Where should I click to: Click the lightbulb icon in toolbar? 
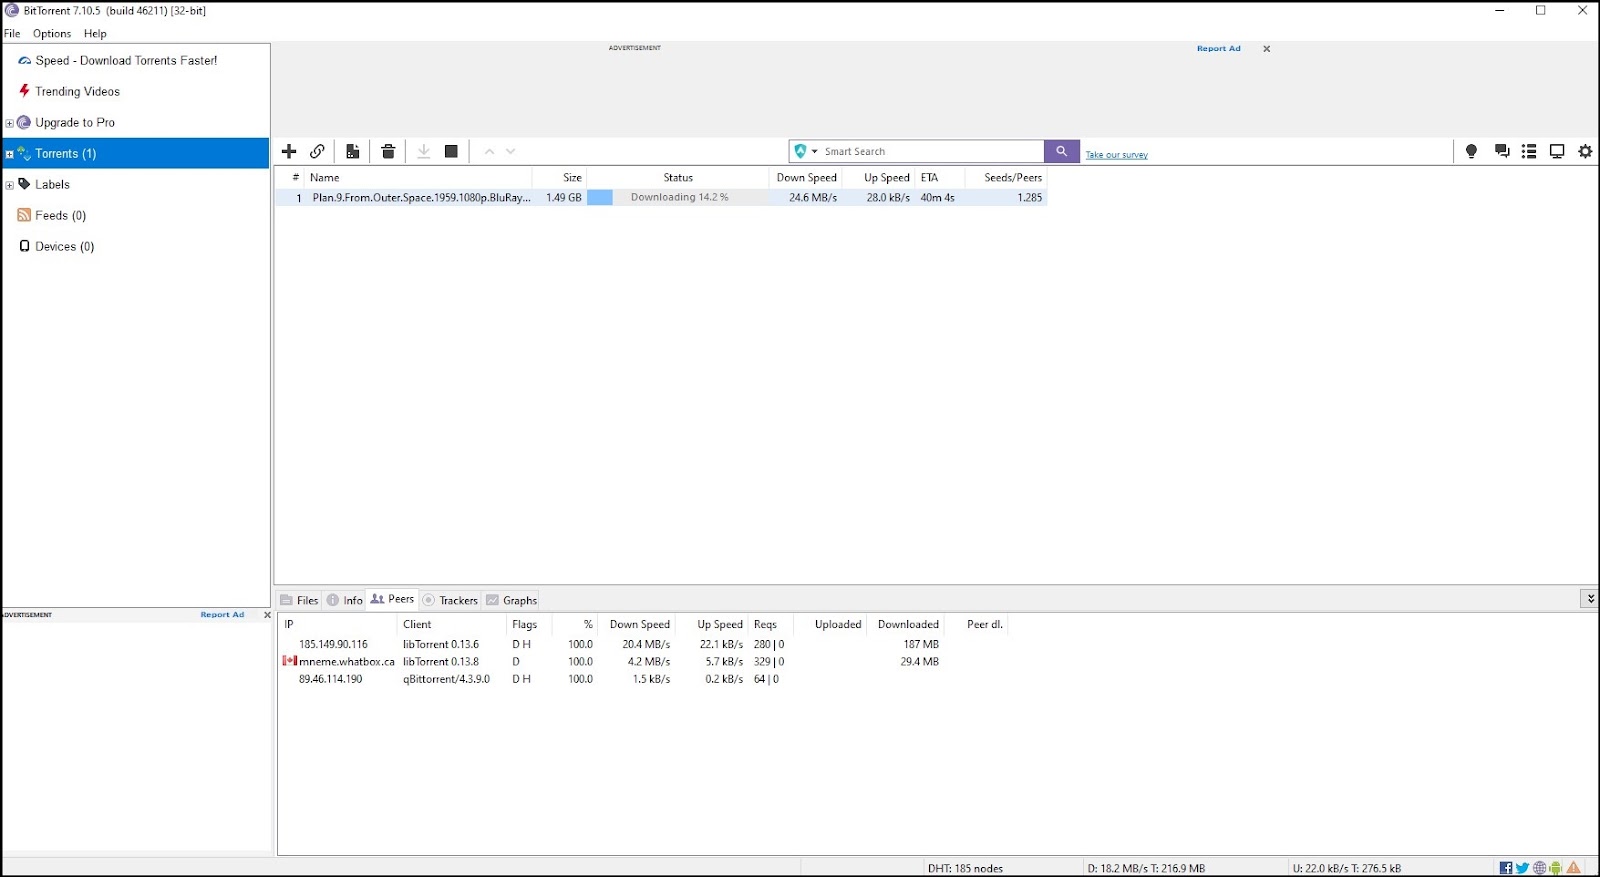tap(1471, 151)
